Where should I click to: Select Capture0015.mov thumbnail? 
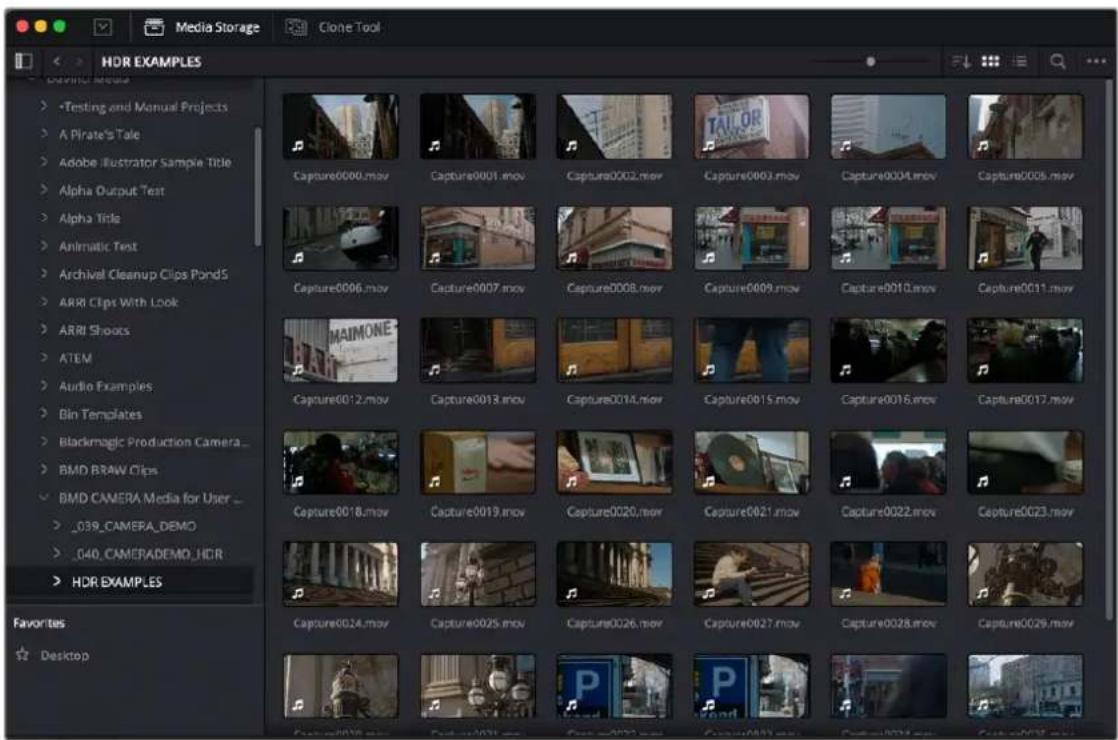pos(752,351)
